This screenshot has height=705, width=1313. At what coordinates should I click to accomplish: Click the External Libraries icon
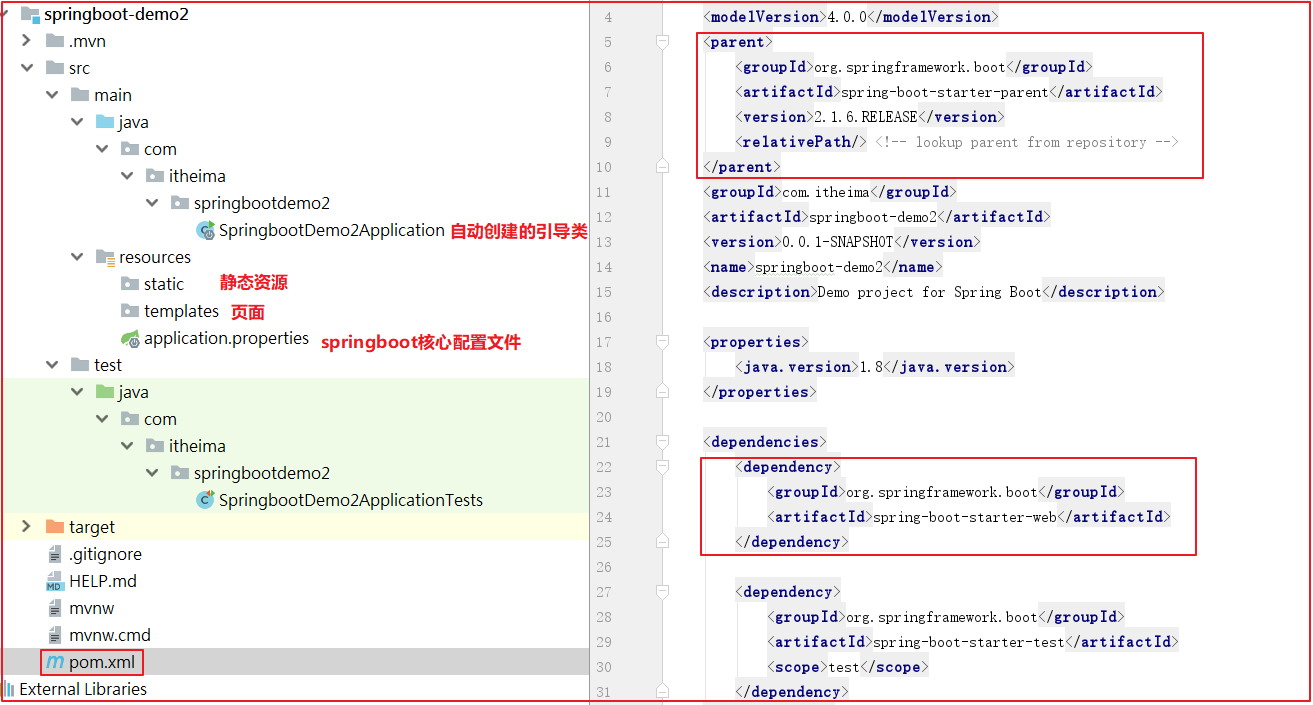pyautogui.click(x=9, y=689)
